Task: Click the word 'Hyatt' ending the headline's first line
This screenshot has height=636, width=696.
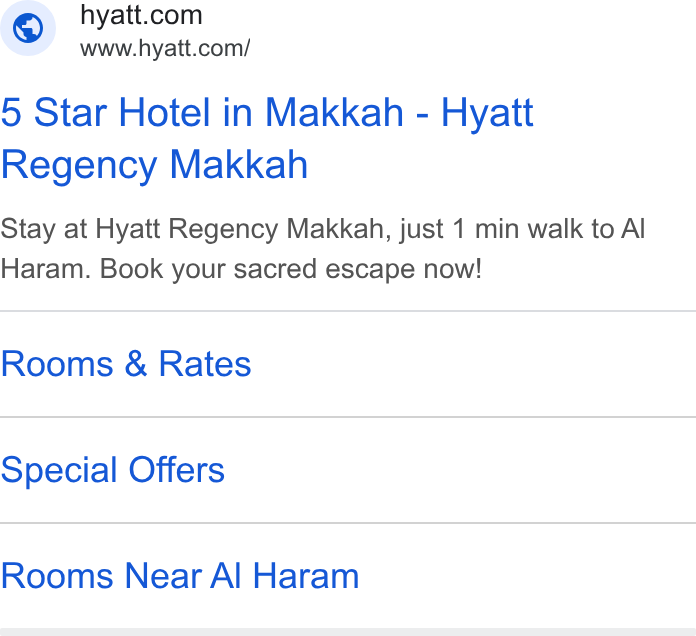Action: pyautogui.click(x=487, y=113)
